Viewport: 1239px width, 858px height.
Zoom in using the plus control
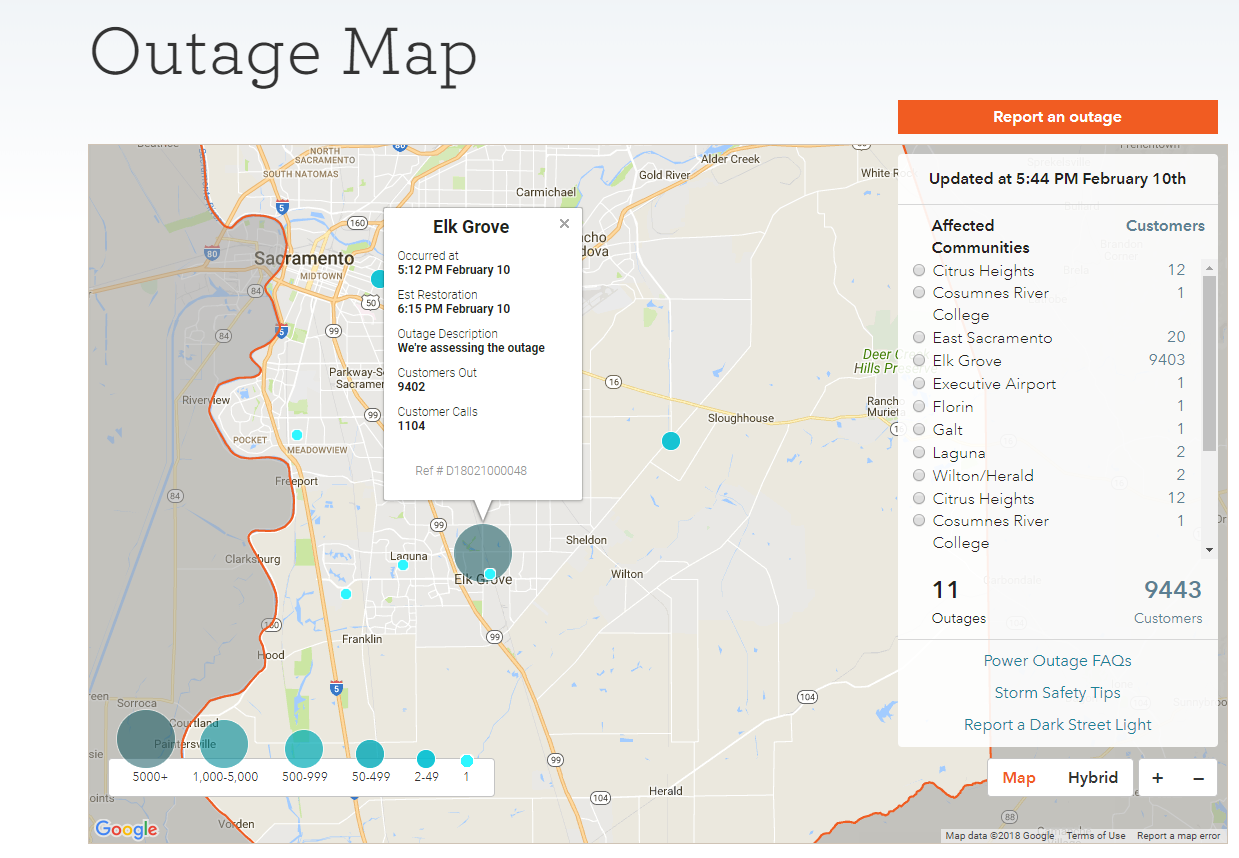click(x=1156, y=777)
